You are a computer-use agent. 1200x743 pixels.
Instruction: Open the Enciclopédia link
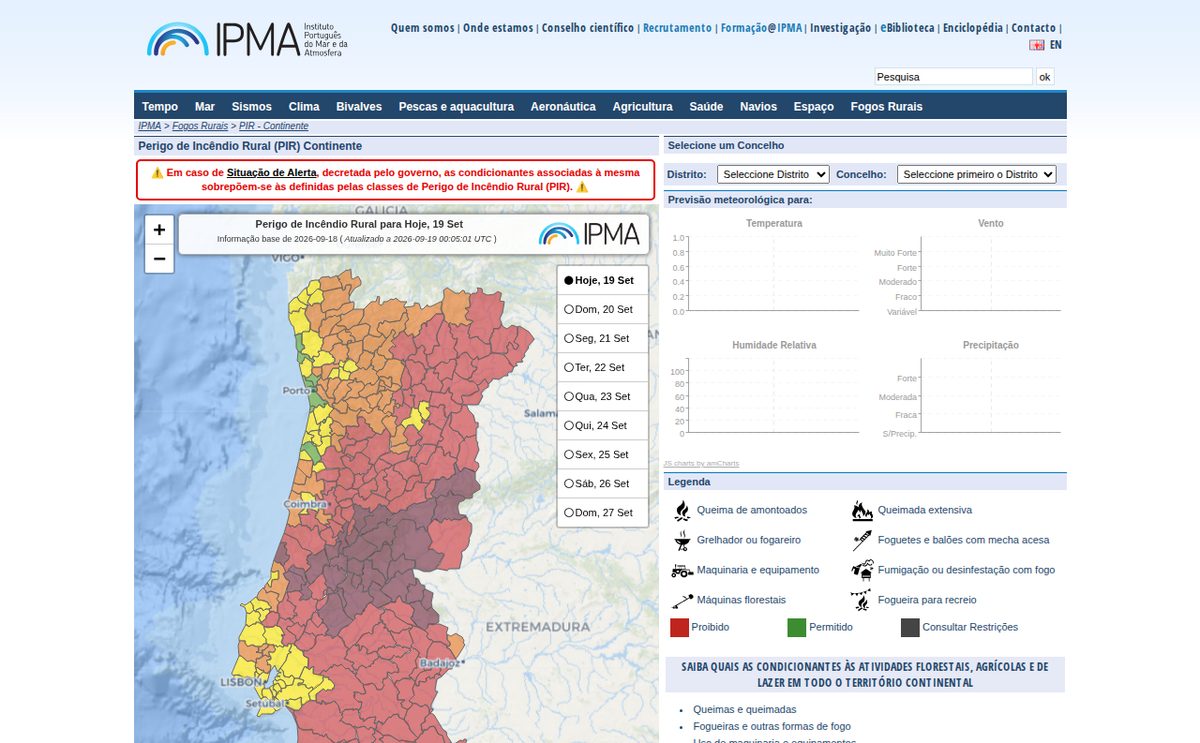[x=973, y=28]
